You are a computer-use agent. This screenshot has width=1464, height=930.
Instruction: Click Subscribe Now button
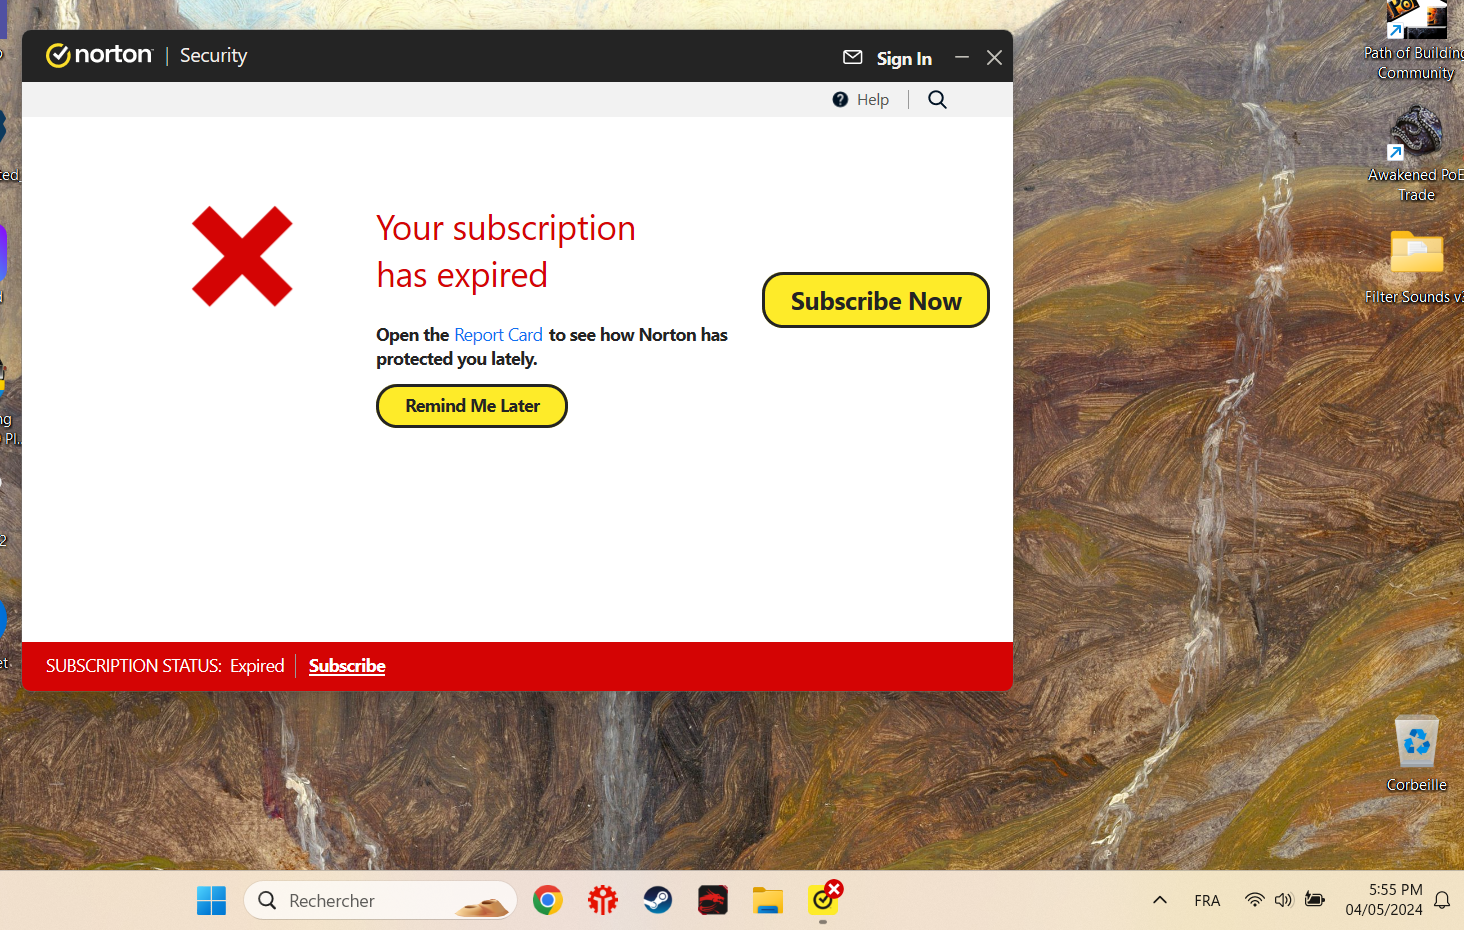click(876, 300)
